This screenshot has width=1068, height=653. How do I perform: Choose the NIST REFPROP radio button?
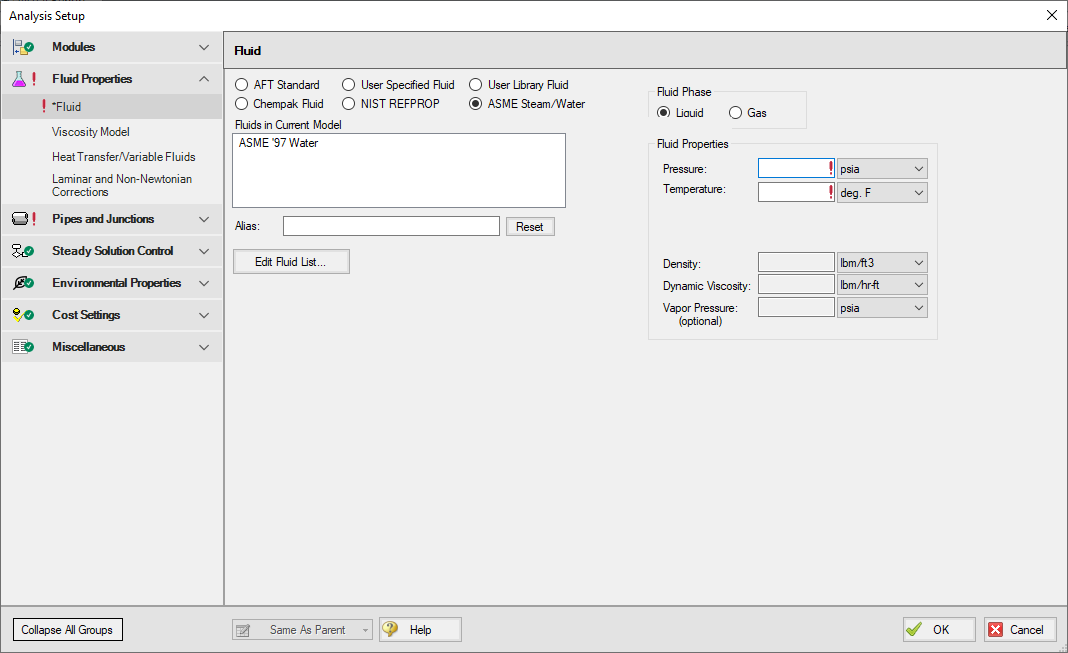pyautogui.click(x=349, y=103)
